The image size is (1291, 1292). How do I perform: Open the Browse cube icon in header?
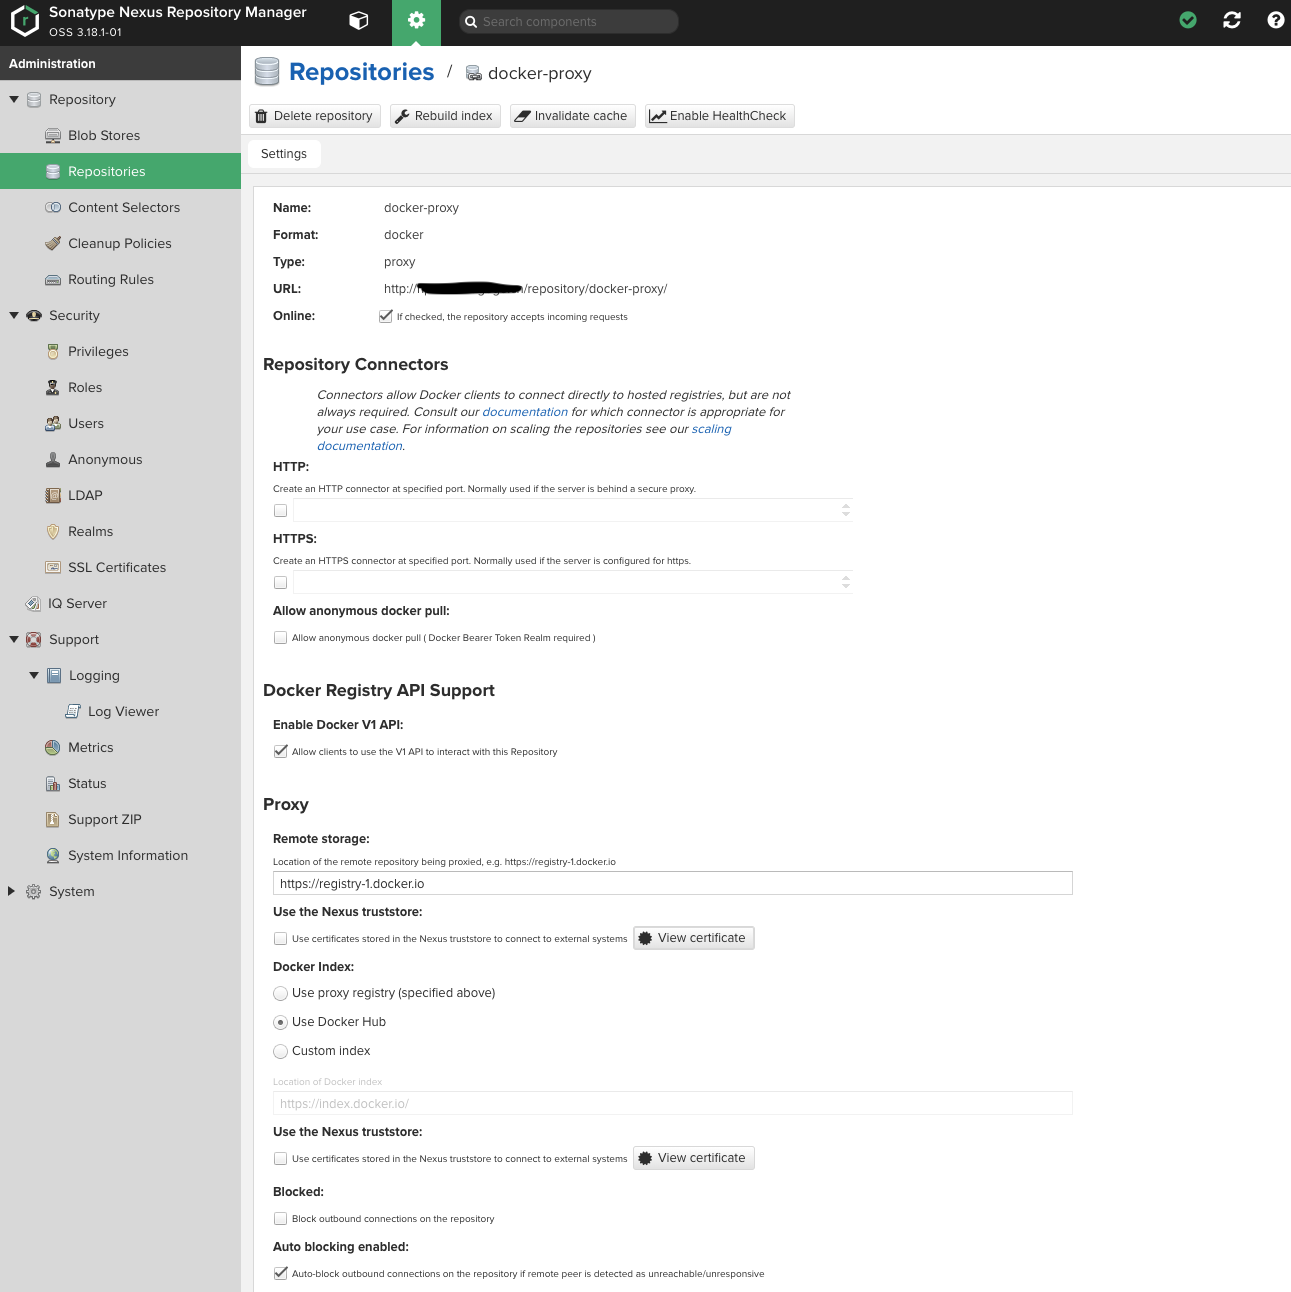coord(359,21)
